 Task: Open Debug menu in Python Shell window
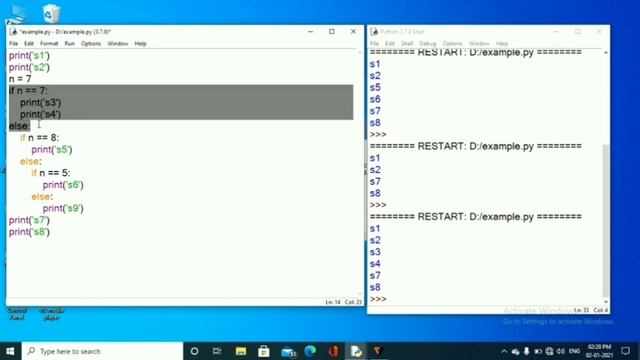[x=427, y=43]
